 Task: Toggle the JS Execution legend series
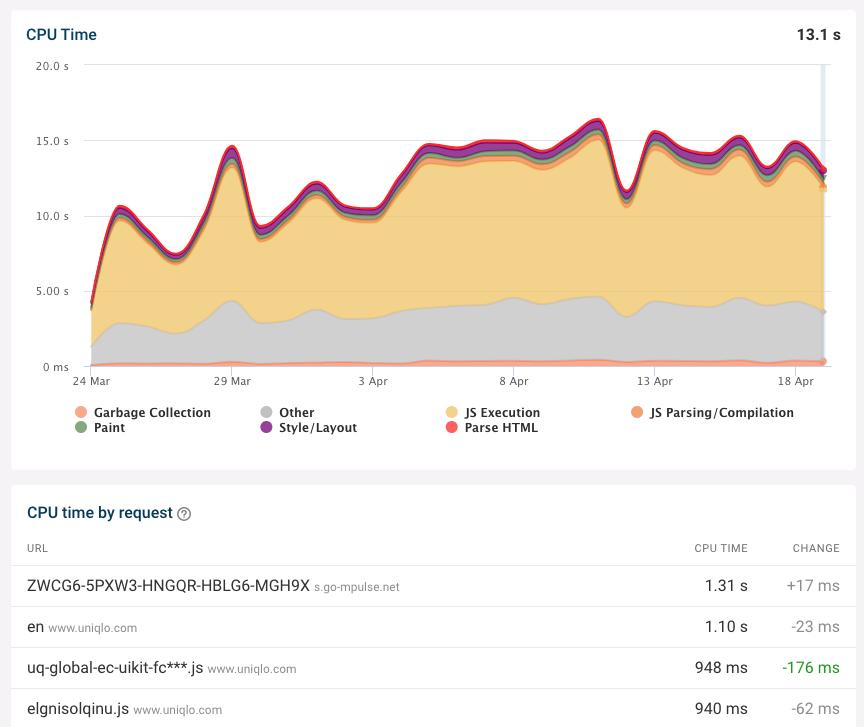[493, 412]
